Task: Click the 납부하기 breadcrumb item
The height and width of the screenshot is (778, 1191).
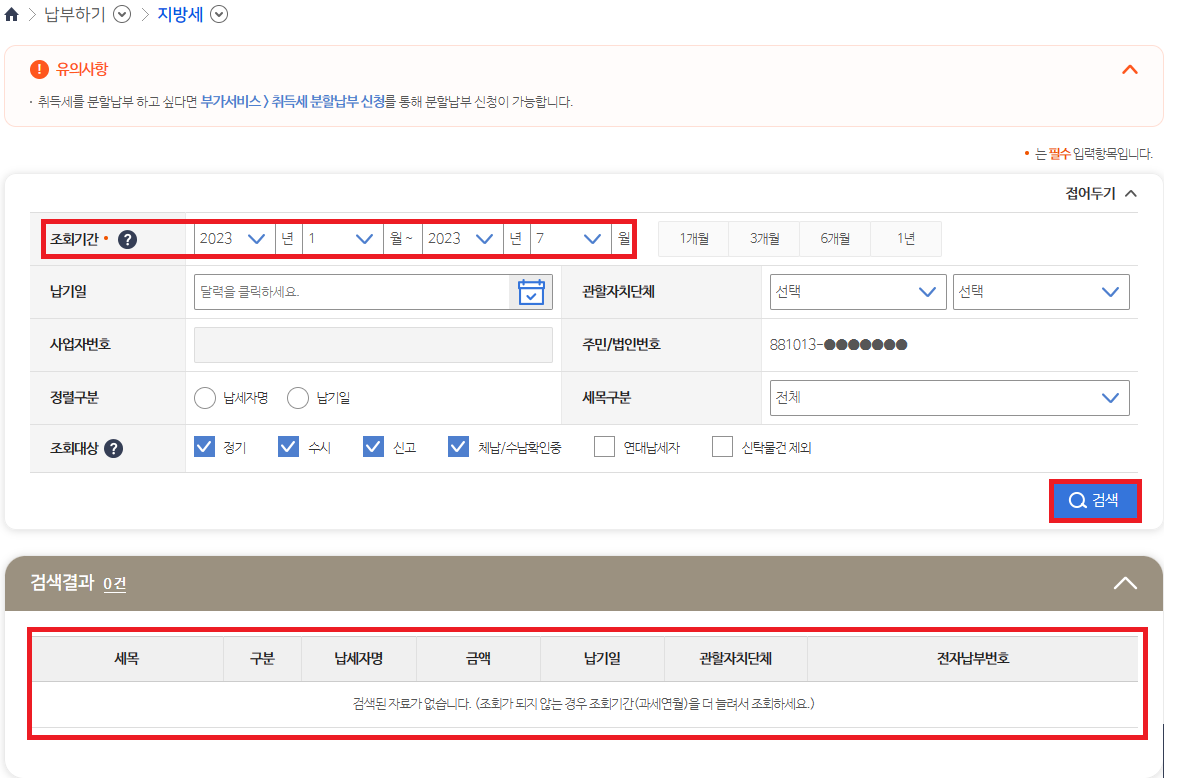Action: [x=75, y=14]
